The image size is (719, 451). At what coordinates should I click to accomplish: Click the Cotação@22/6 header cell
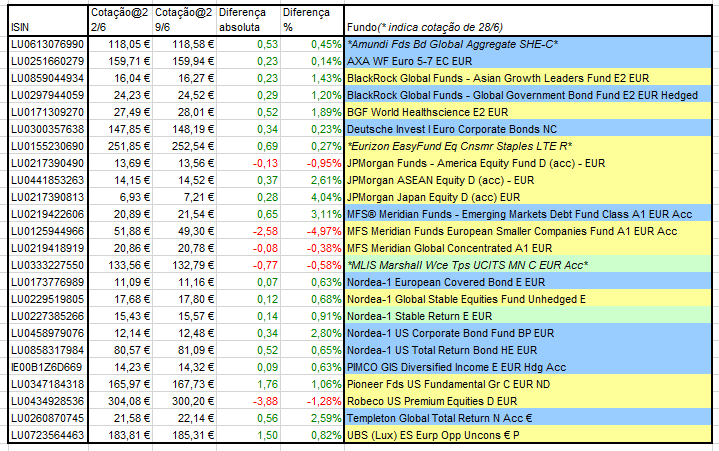point(120,21)
